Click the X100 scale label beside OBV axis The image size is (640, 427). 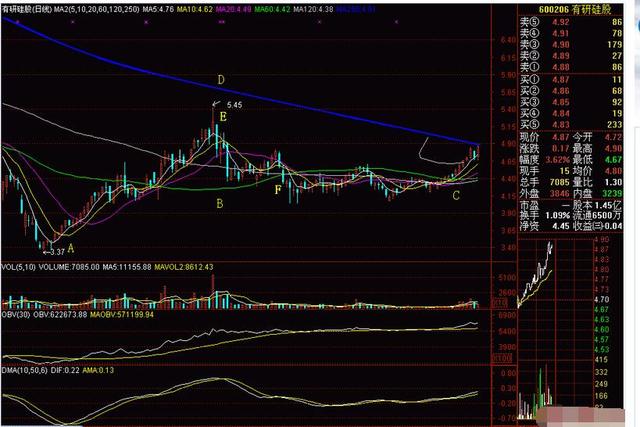pyautogui.click(x=502, y=358)
